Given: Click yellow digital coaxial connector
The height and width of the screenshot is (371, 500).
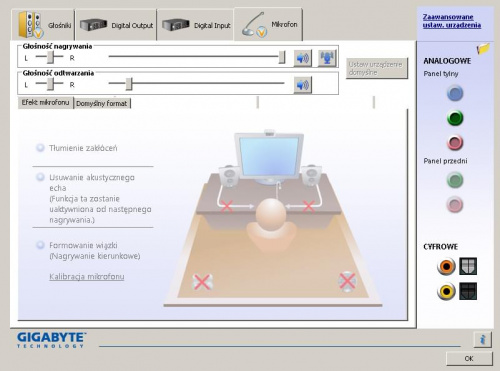Looking at the screenshot, I should point(446,291).
